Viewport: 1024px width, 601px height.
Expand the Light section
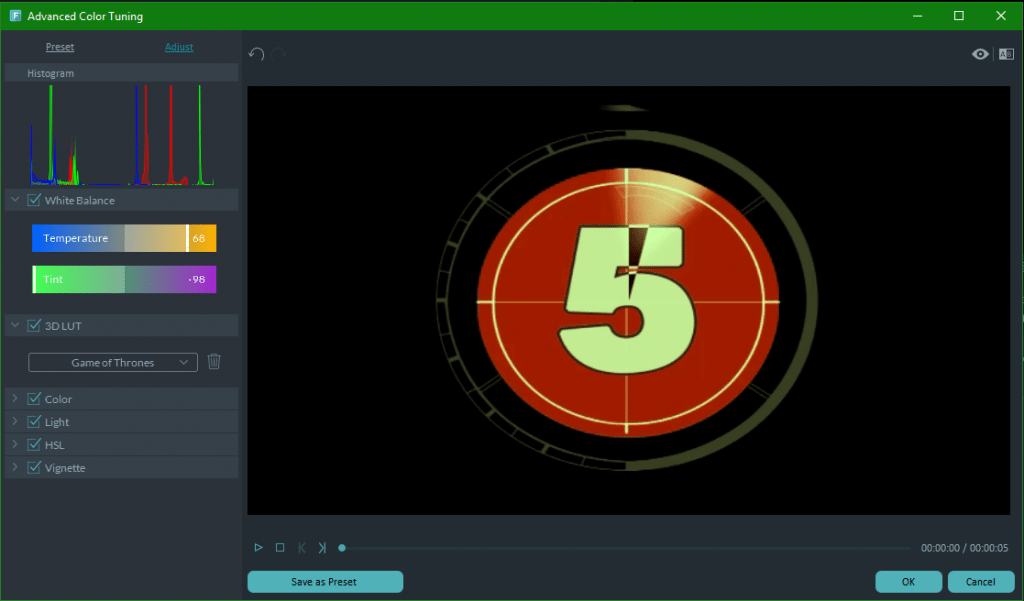coord(15,421)
